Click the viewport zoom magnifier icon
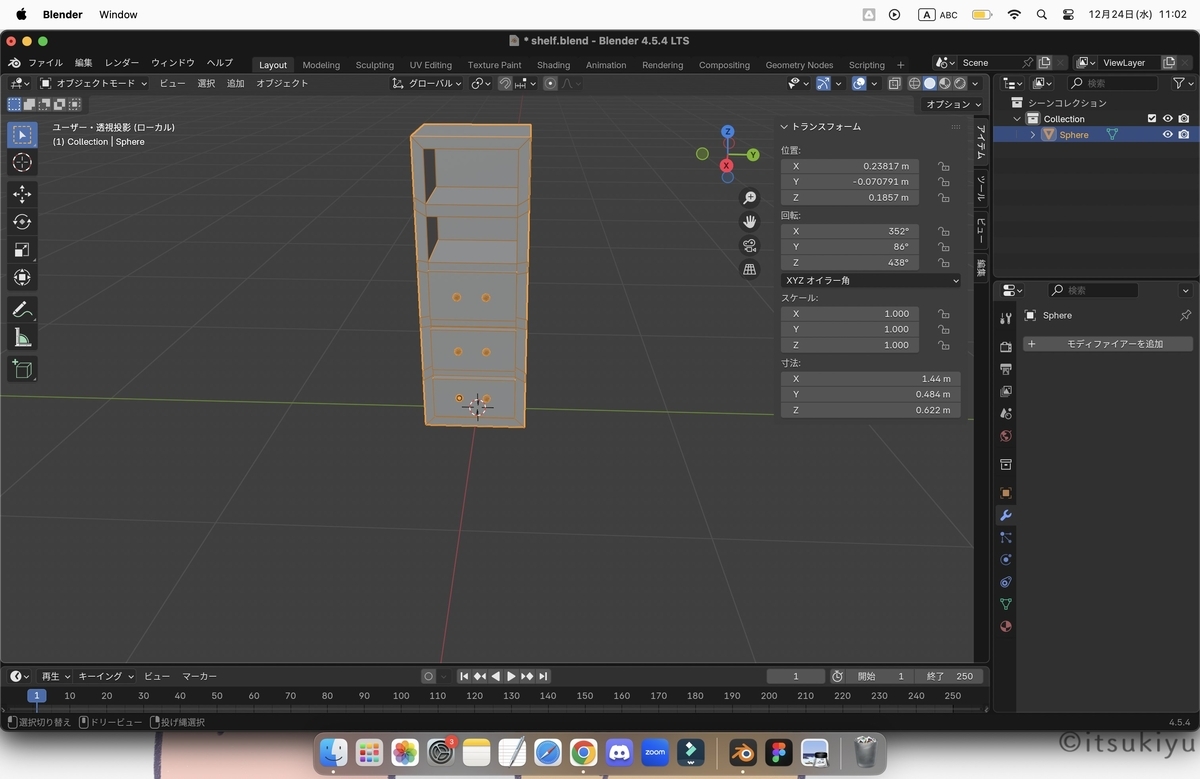 click(x=750, y=198)
